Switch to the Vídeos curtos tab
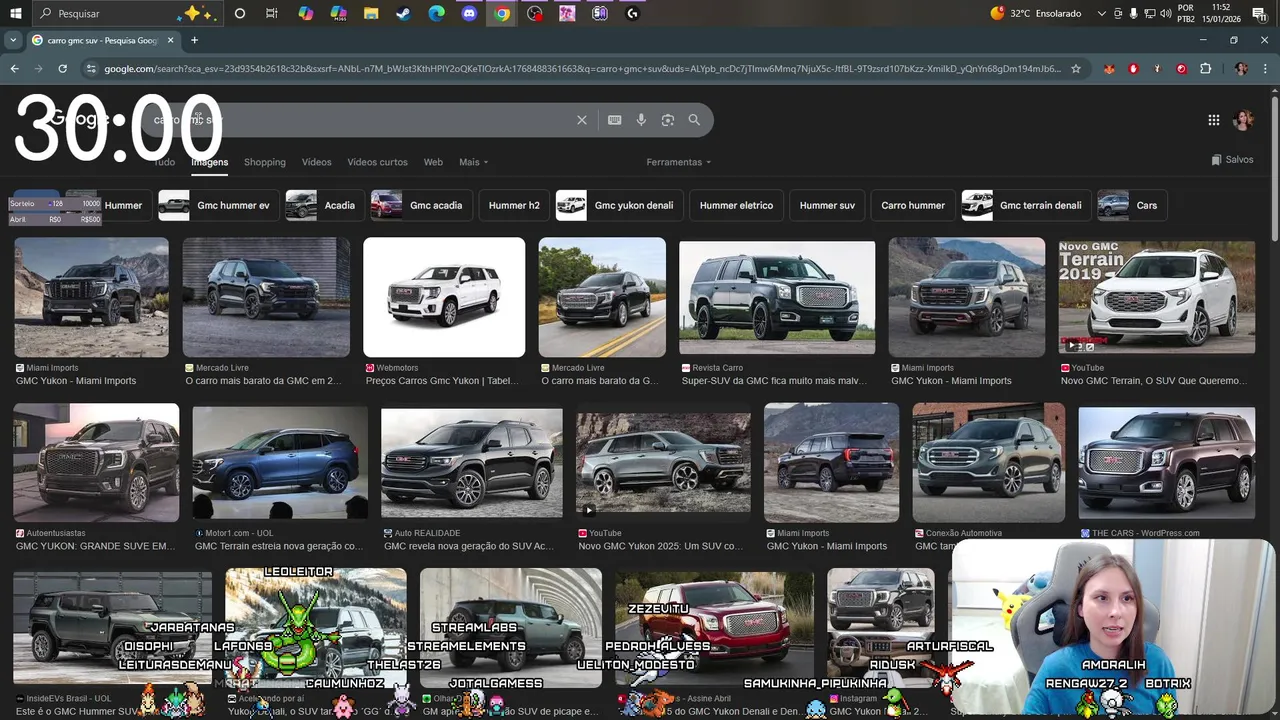This screenshot has height=720, width=1280. point(377,162)
